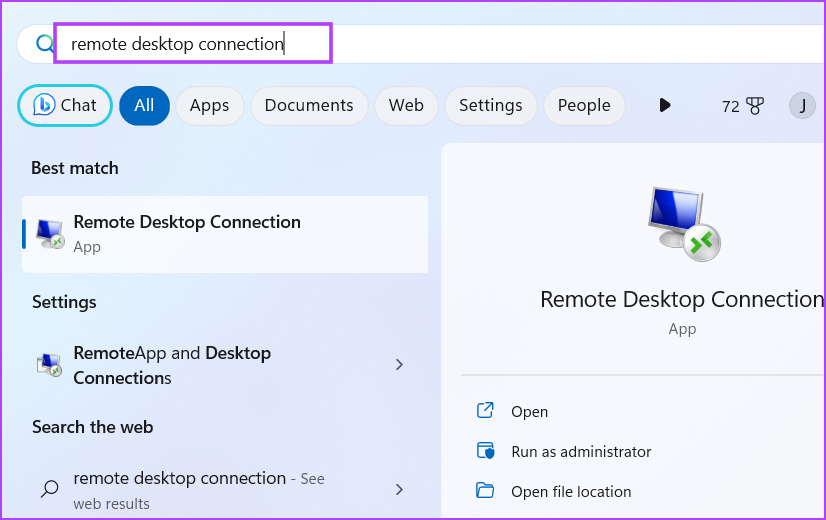
Task: Expand the web results chevron arrow
Action: click(x=399, y=490)
